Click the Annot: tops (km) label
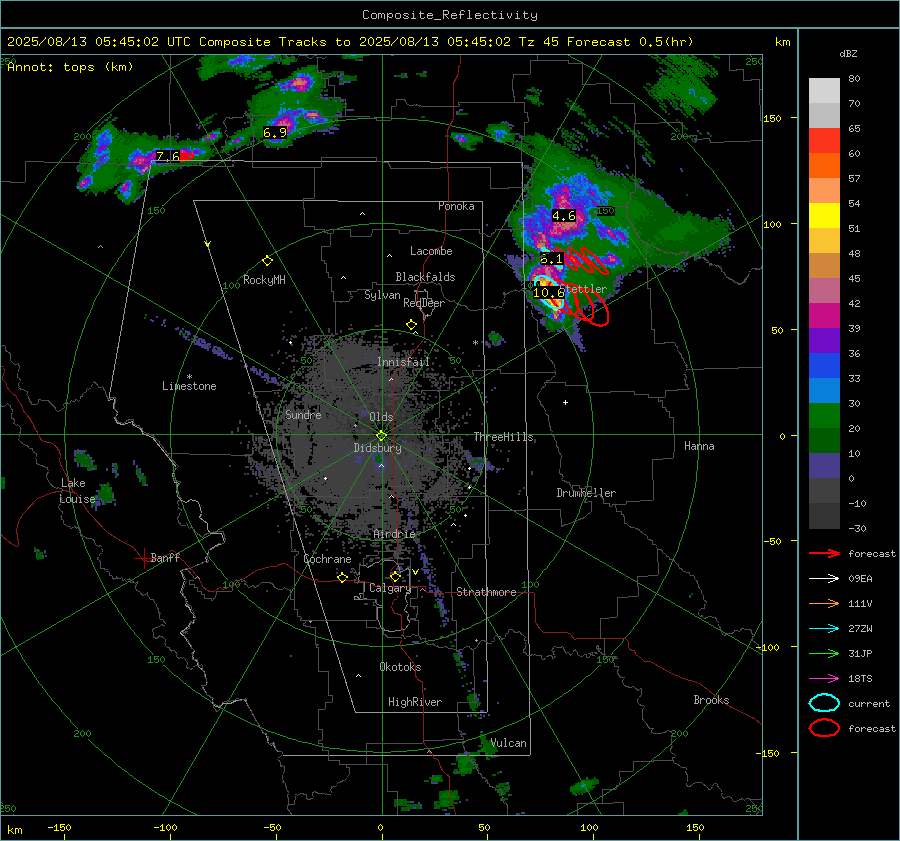900x841 pixels. pos(70,67)
